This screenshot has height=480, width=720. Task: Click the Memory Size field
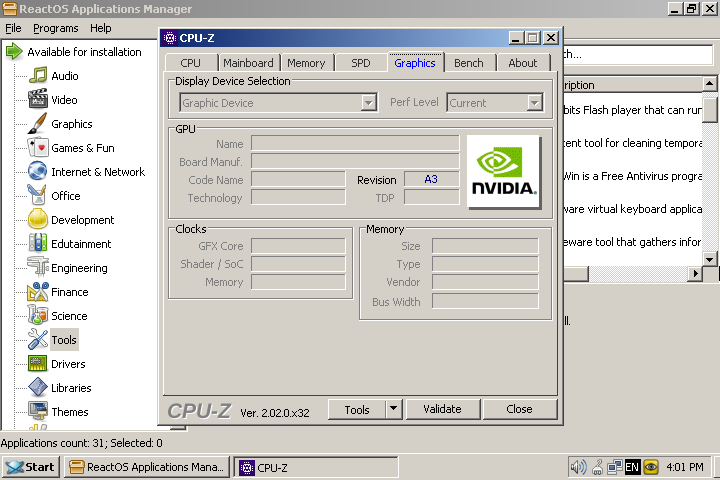[x=485, y=246]
